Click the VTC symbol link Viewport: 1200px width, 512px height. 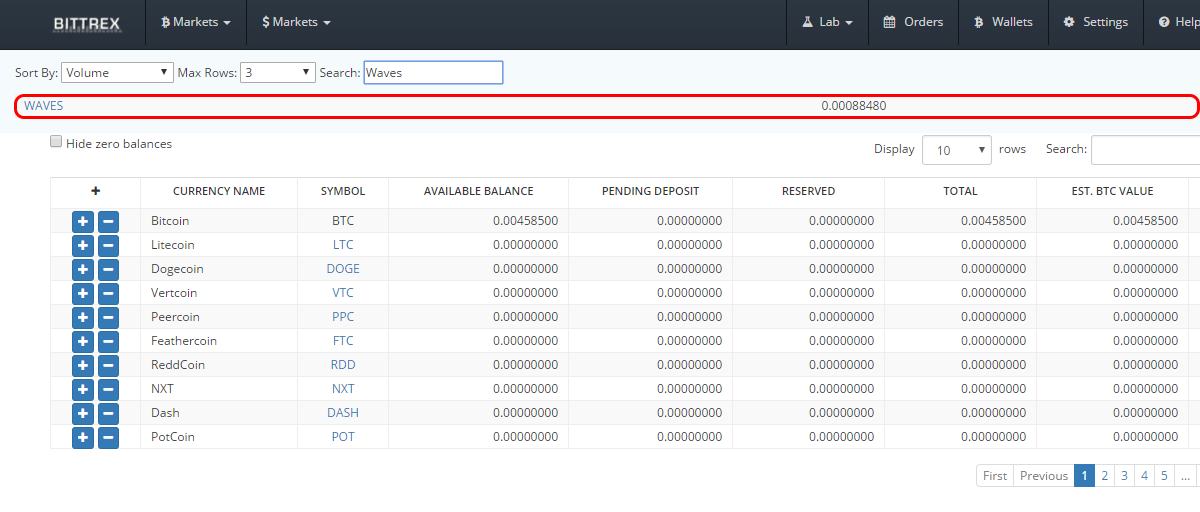pos(343,293)
